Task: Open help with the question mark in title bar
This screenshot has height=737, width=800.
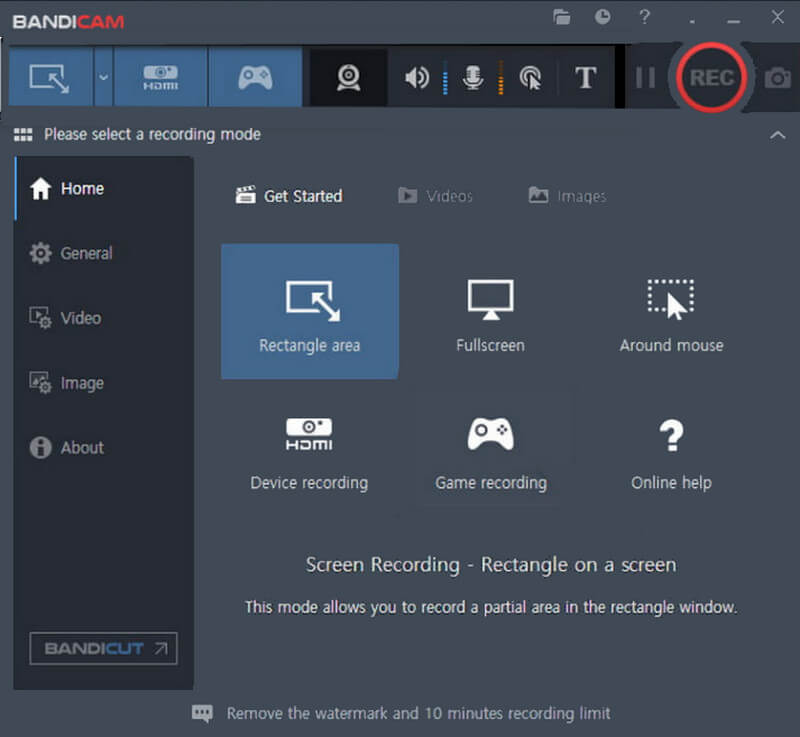Action: click(x=645, y=17)
